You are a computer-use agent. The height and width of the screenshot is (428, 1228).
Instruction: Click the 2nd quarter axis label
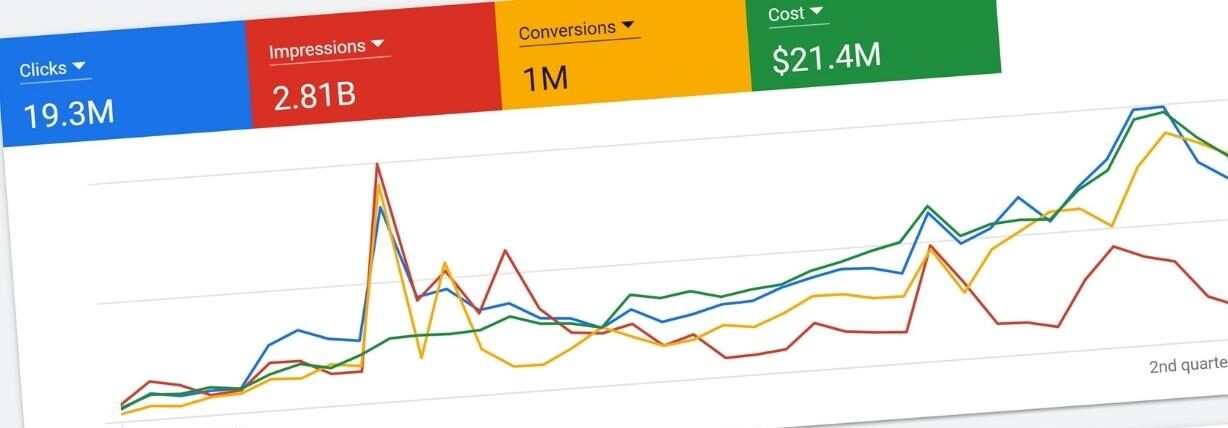coord(1188,367)
